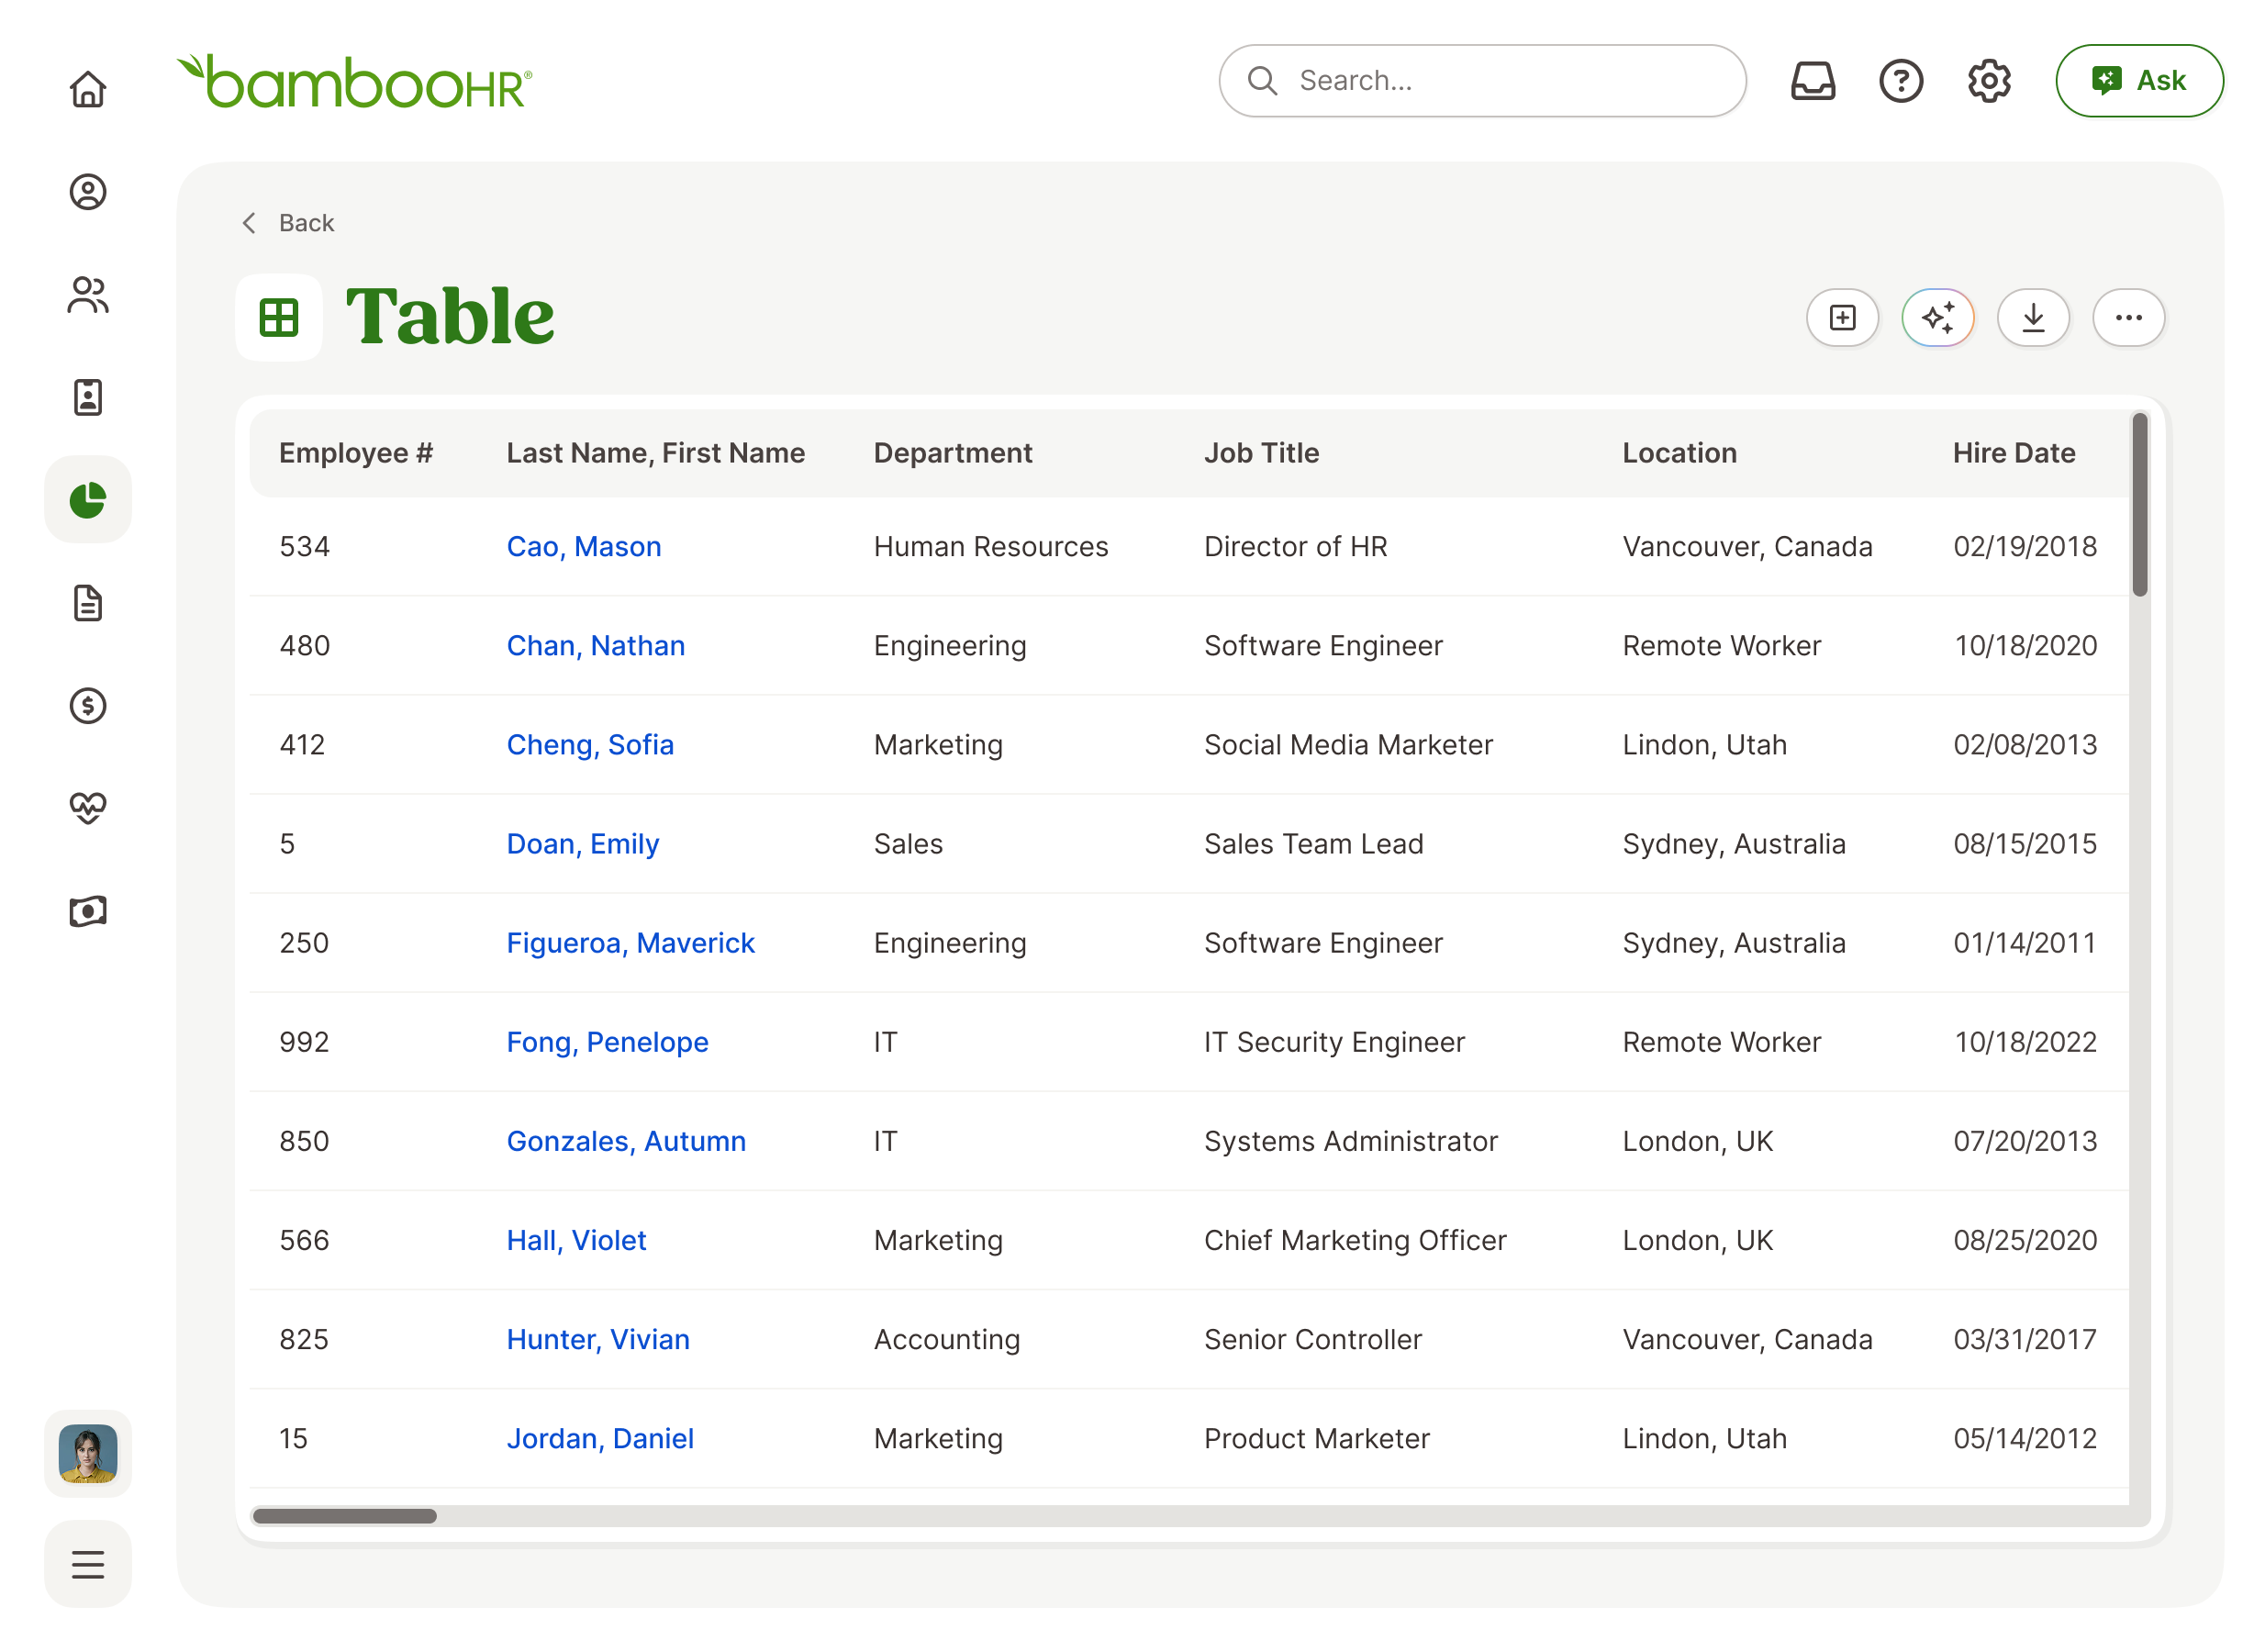Sort by Last Name, First Name header

click(x=655, y=453)
